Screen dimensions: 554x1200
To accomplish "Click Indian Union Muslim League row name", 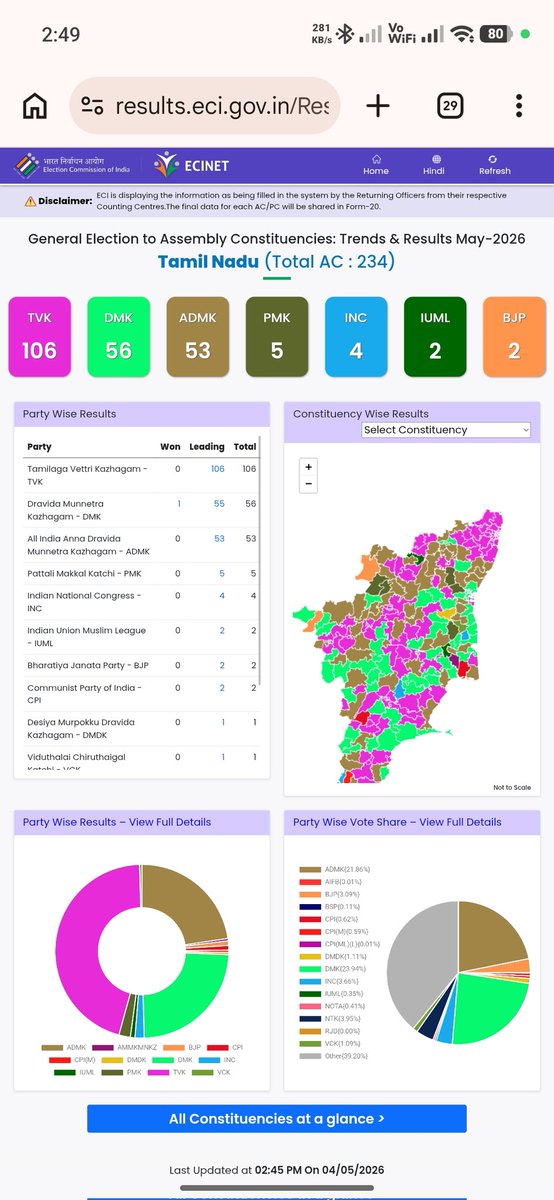I will coord(86,636).
